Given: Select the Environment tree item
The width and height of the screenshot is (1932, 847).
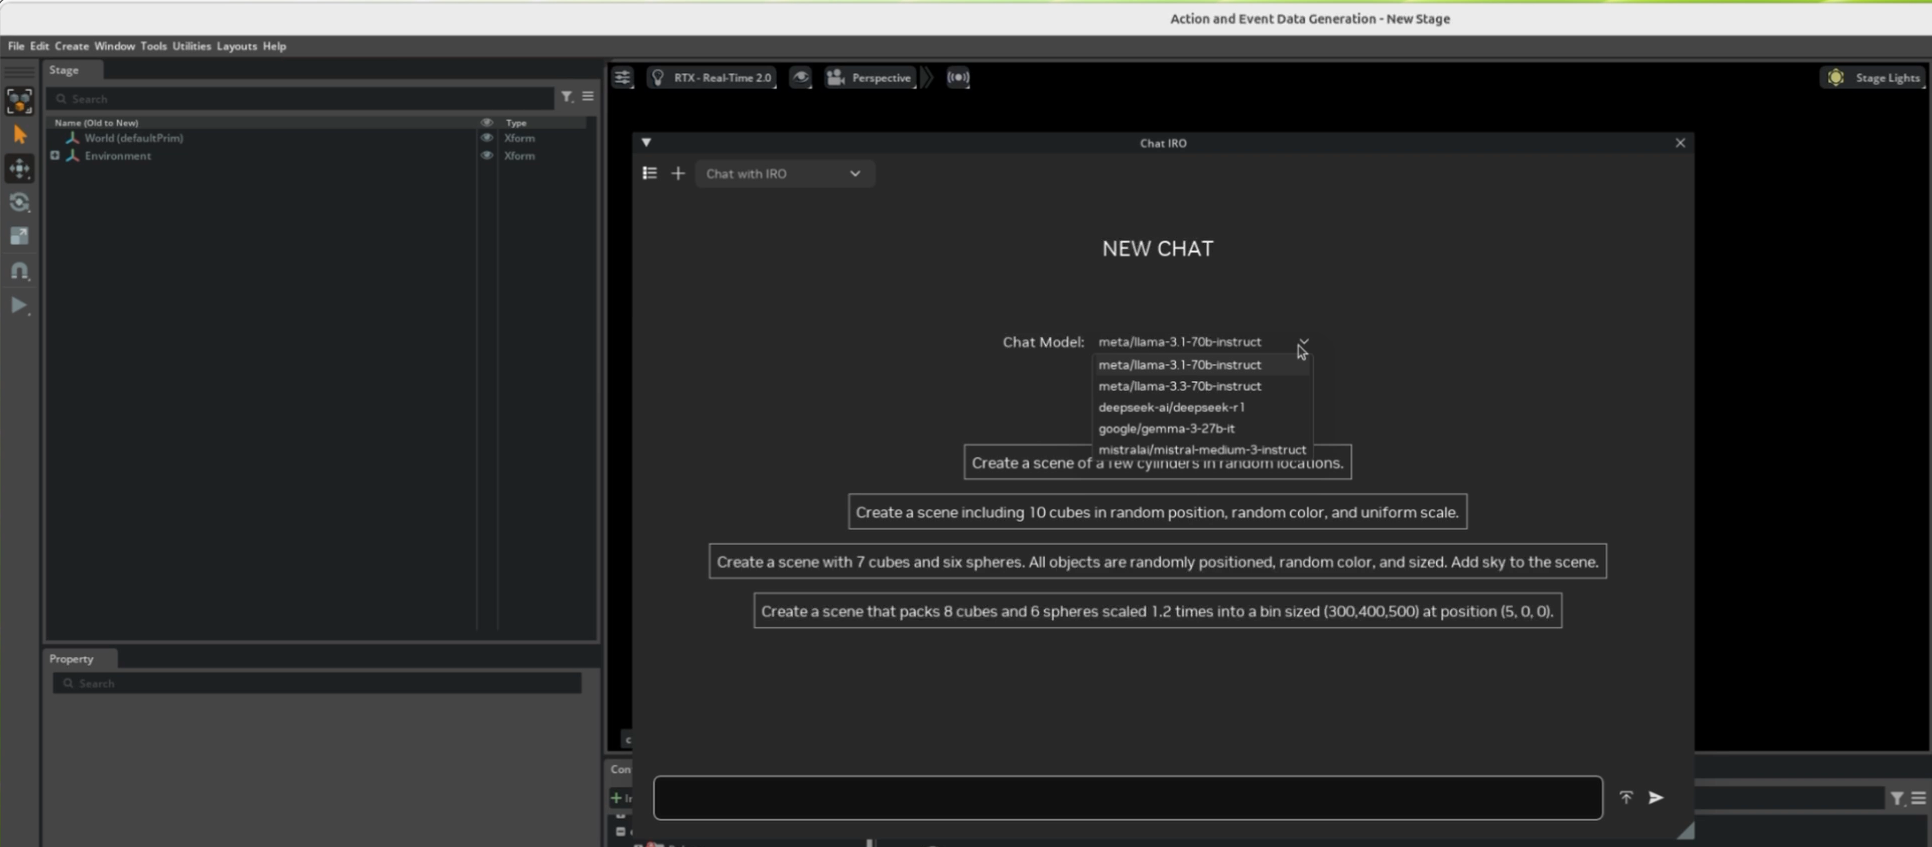Looking at the screenshot, I should pos(117,156).
